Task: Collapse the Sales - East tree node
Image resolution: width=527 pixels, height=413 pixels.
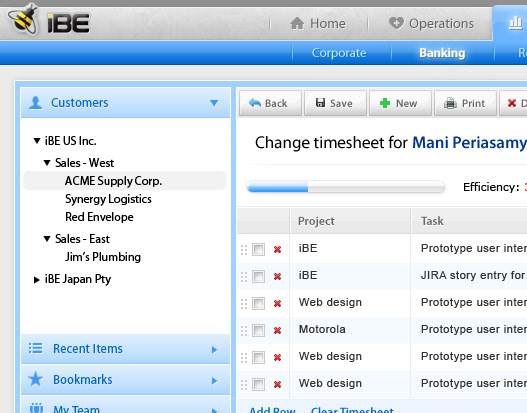Action: 47,239
